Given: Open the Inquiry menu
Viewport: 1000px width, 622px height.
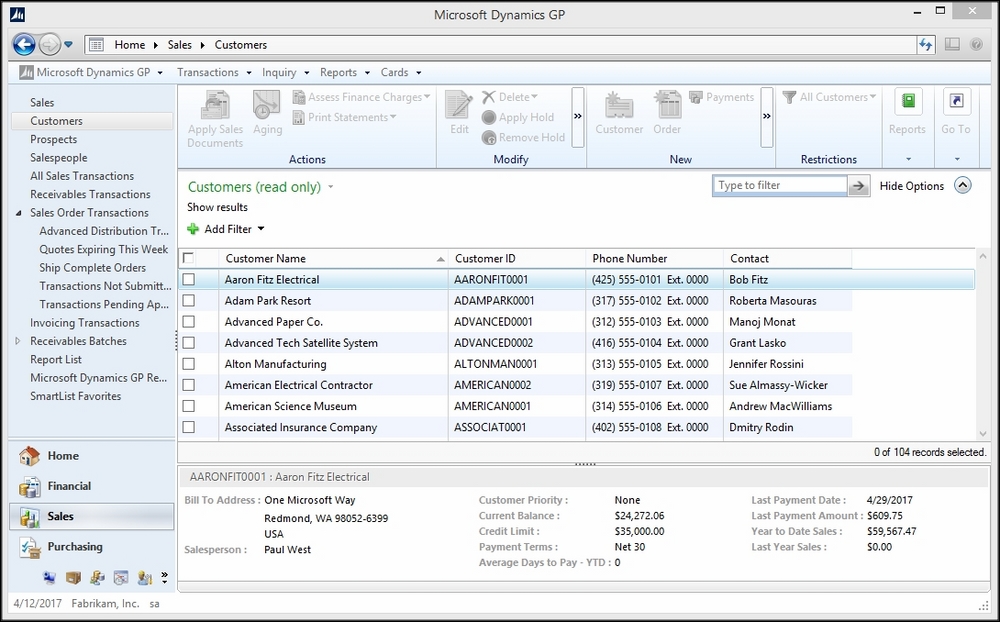Looking at the screenshot, I should [x=286, y=72].
